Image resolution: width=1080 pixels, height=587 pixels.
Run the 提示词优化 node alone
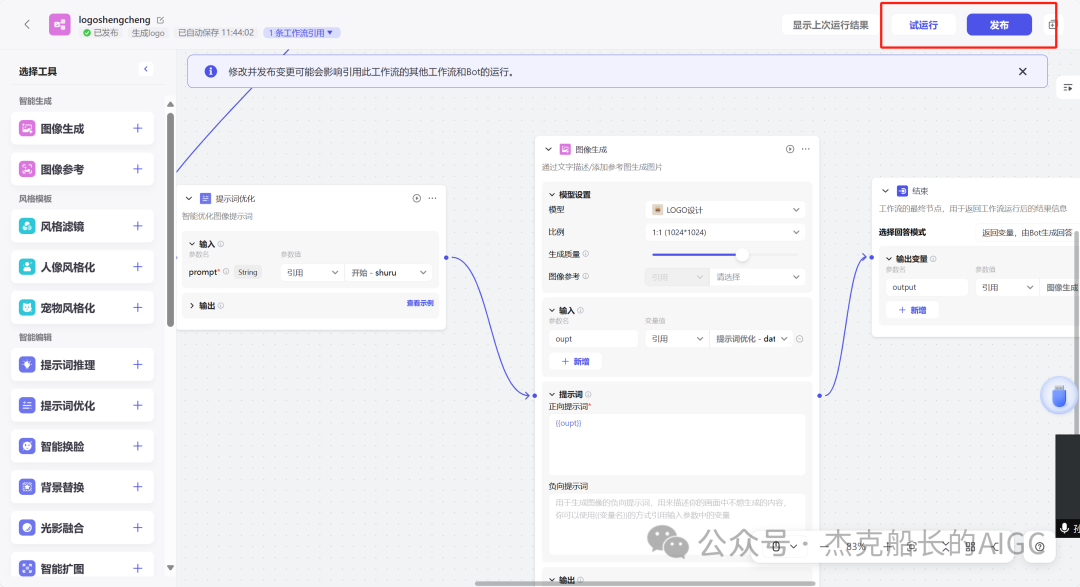[x=417, y=198]
